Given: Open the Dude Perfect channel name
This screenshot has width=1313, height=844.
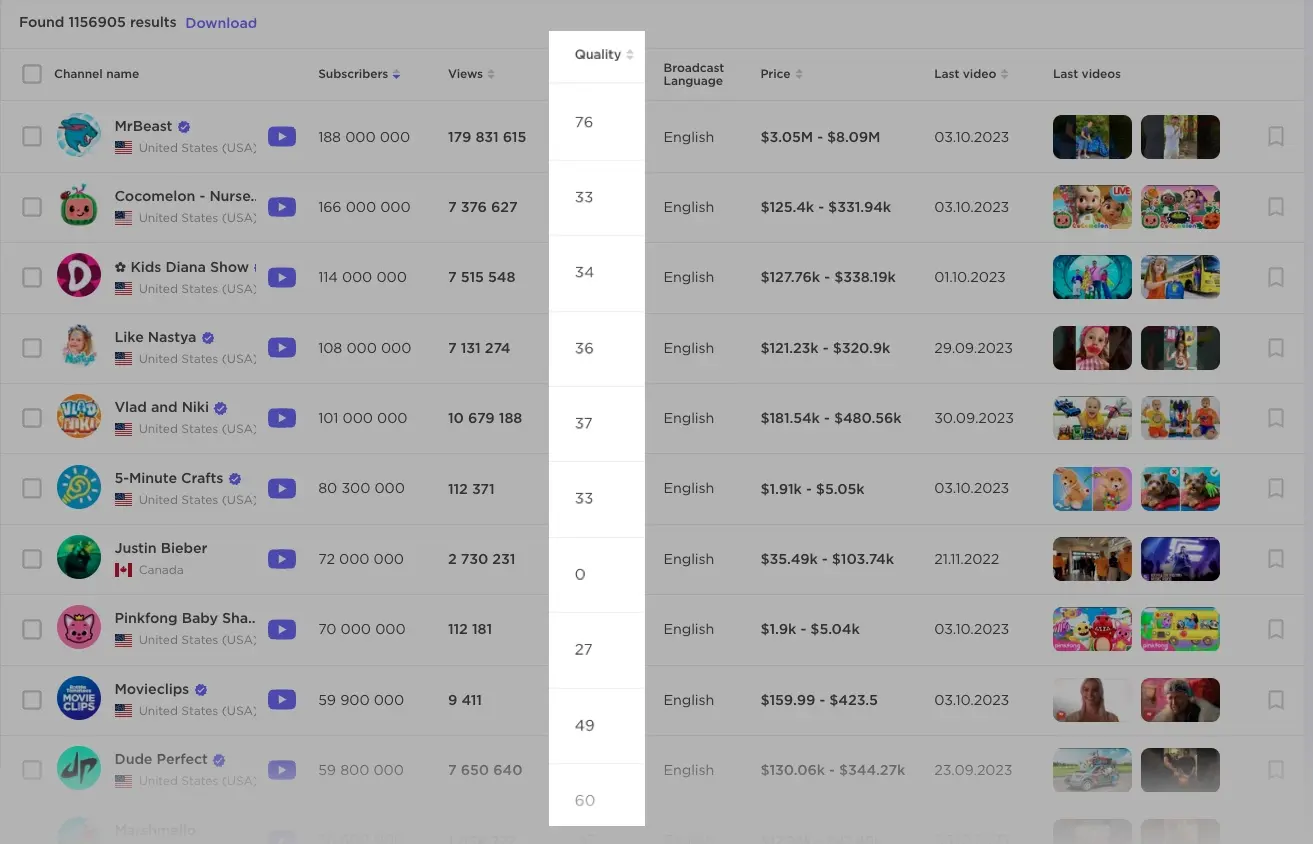Looking at the screenshot, I should (x=161, y=759).
